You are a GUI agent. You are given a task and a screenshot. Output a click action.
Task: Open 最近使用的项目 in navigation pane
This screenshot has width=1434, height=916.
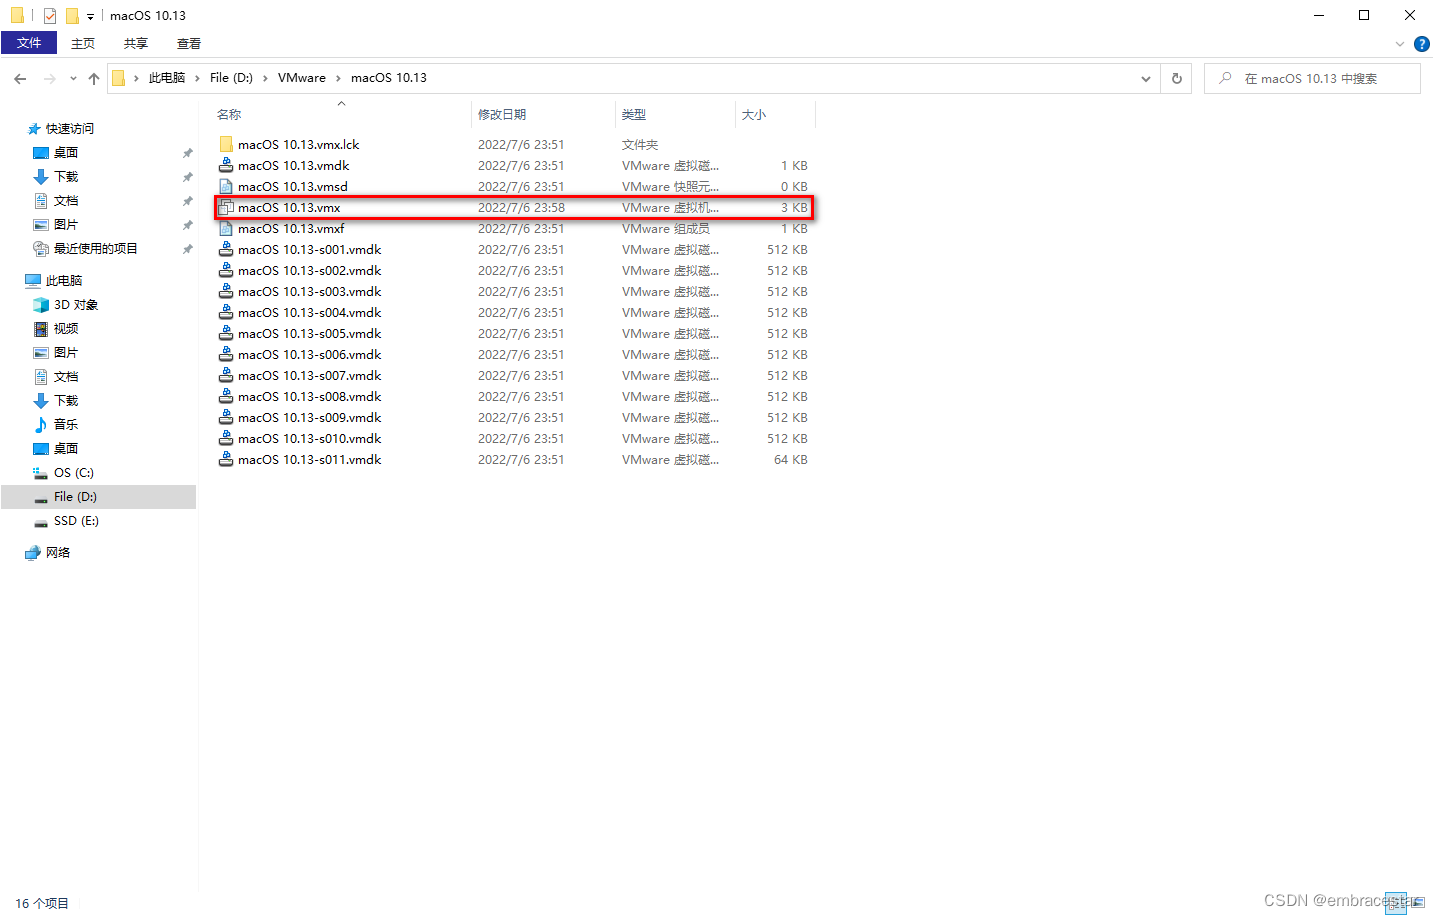pos(95,249)
